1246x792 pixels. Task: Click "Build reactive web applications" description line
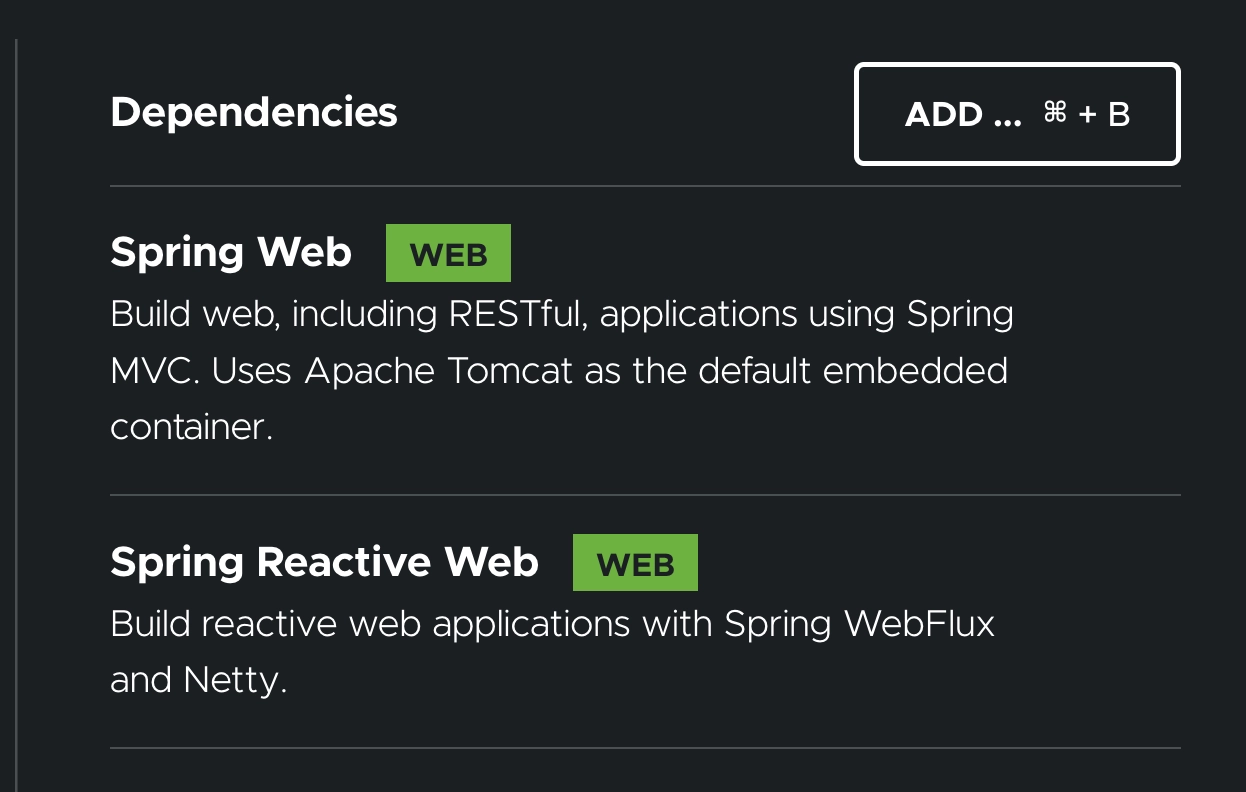pos(370,624)
